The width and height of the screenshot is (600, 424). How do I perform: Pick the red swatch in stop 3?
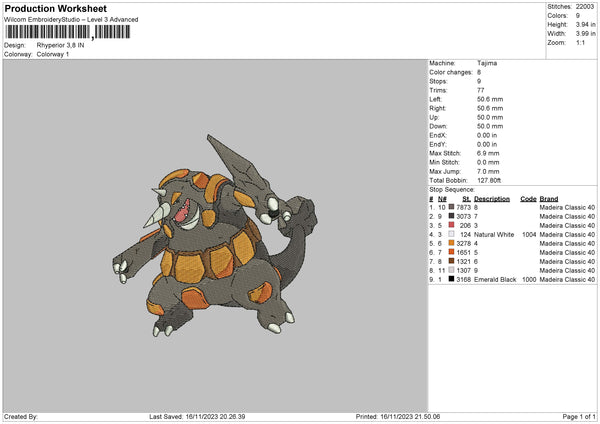click(453, 225)
